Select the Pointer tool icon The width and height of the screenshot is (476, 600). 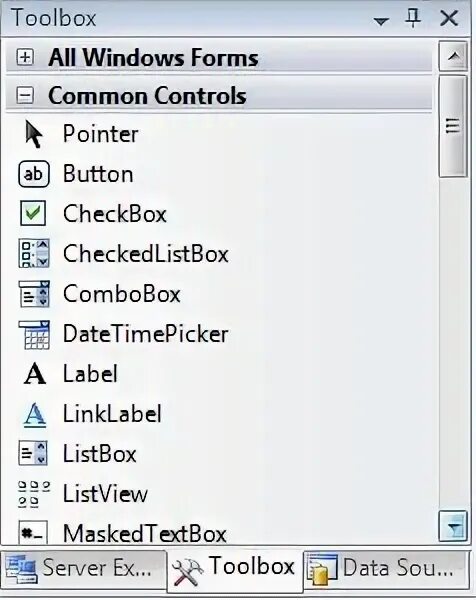tap(34, 134)
